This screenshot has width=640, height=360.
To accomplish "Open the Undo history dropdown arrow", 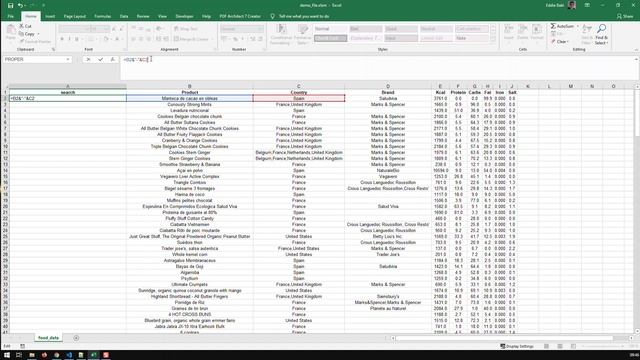I will point(25,5).
